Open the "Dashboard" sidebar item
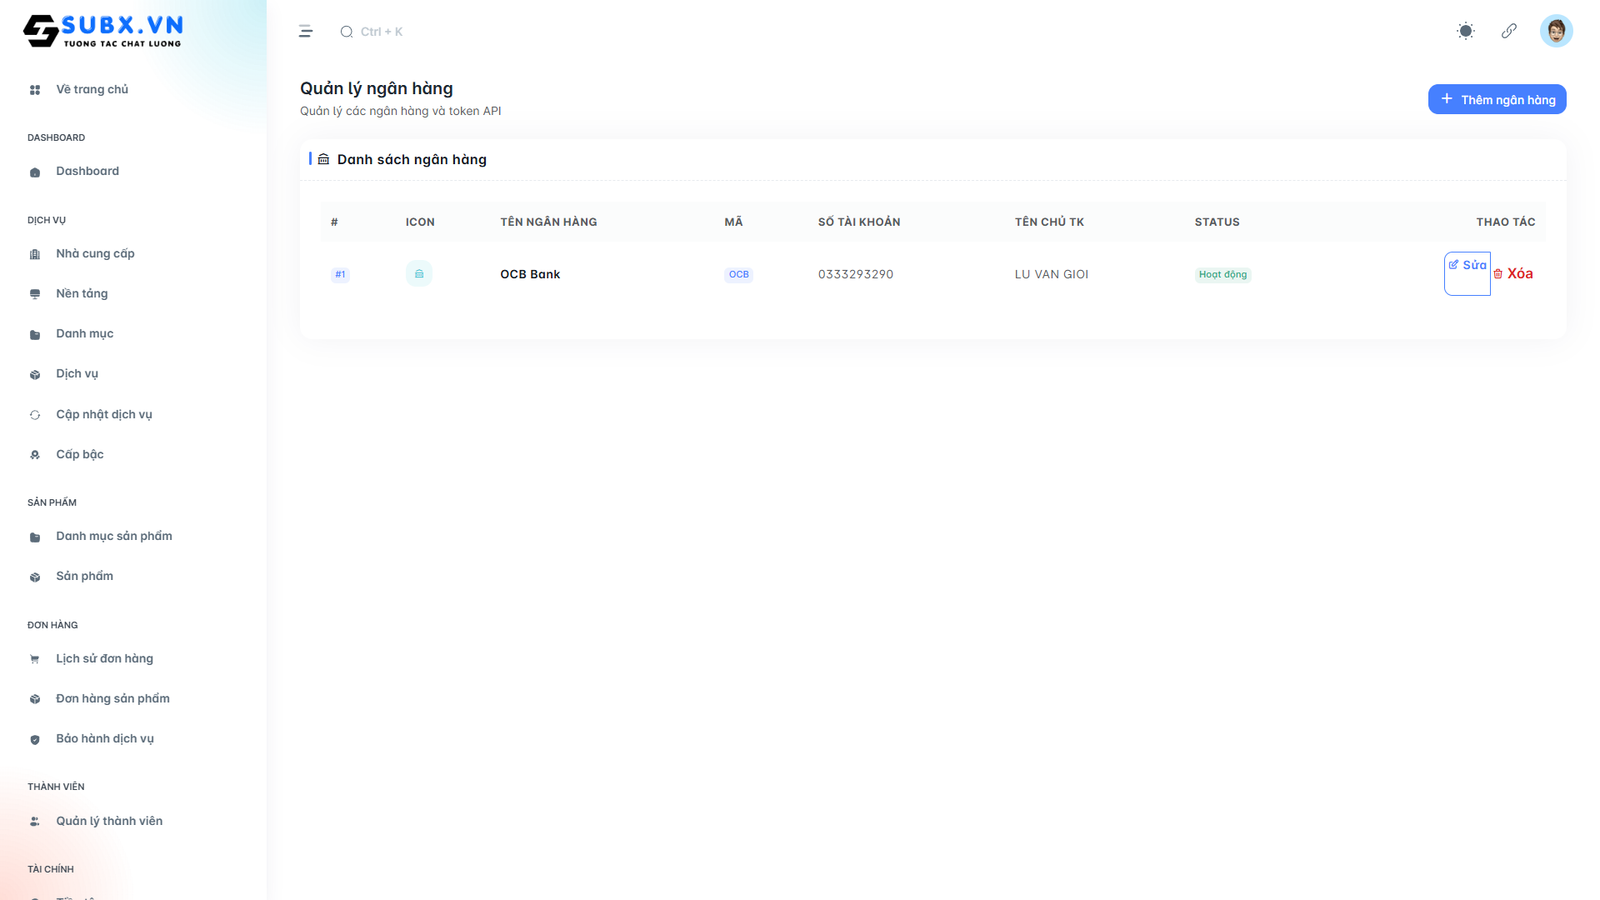Image resolution: width=1600 pixels, height=900 pixels. point(87,170)
